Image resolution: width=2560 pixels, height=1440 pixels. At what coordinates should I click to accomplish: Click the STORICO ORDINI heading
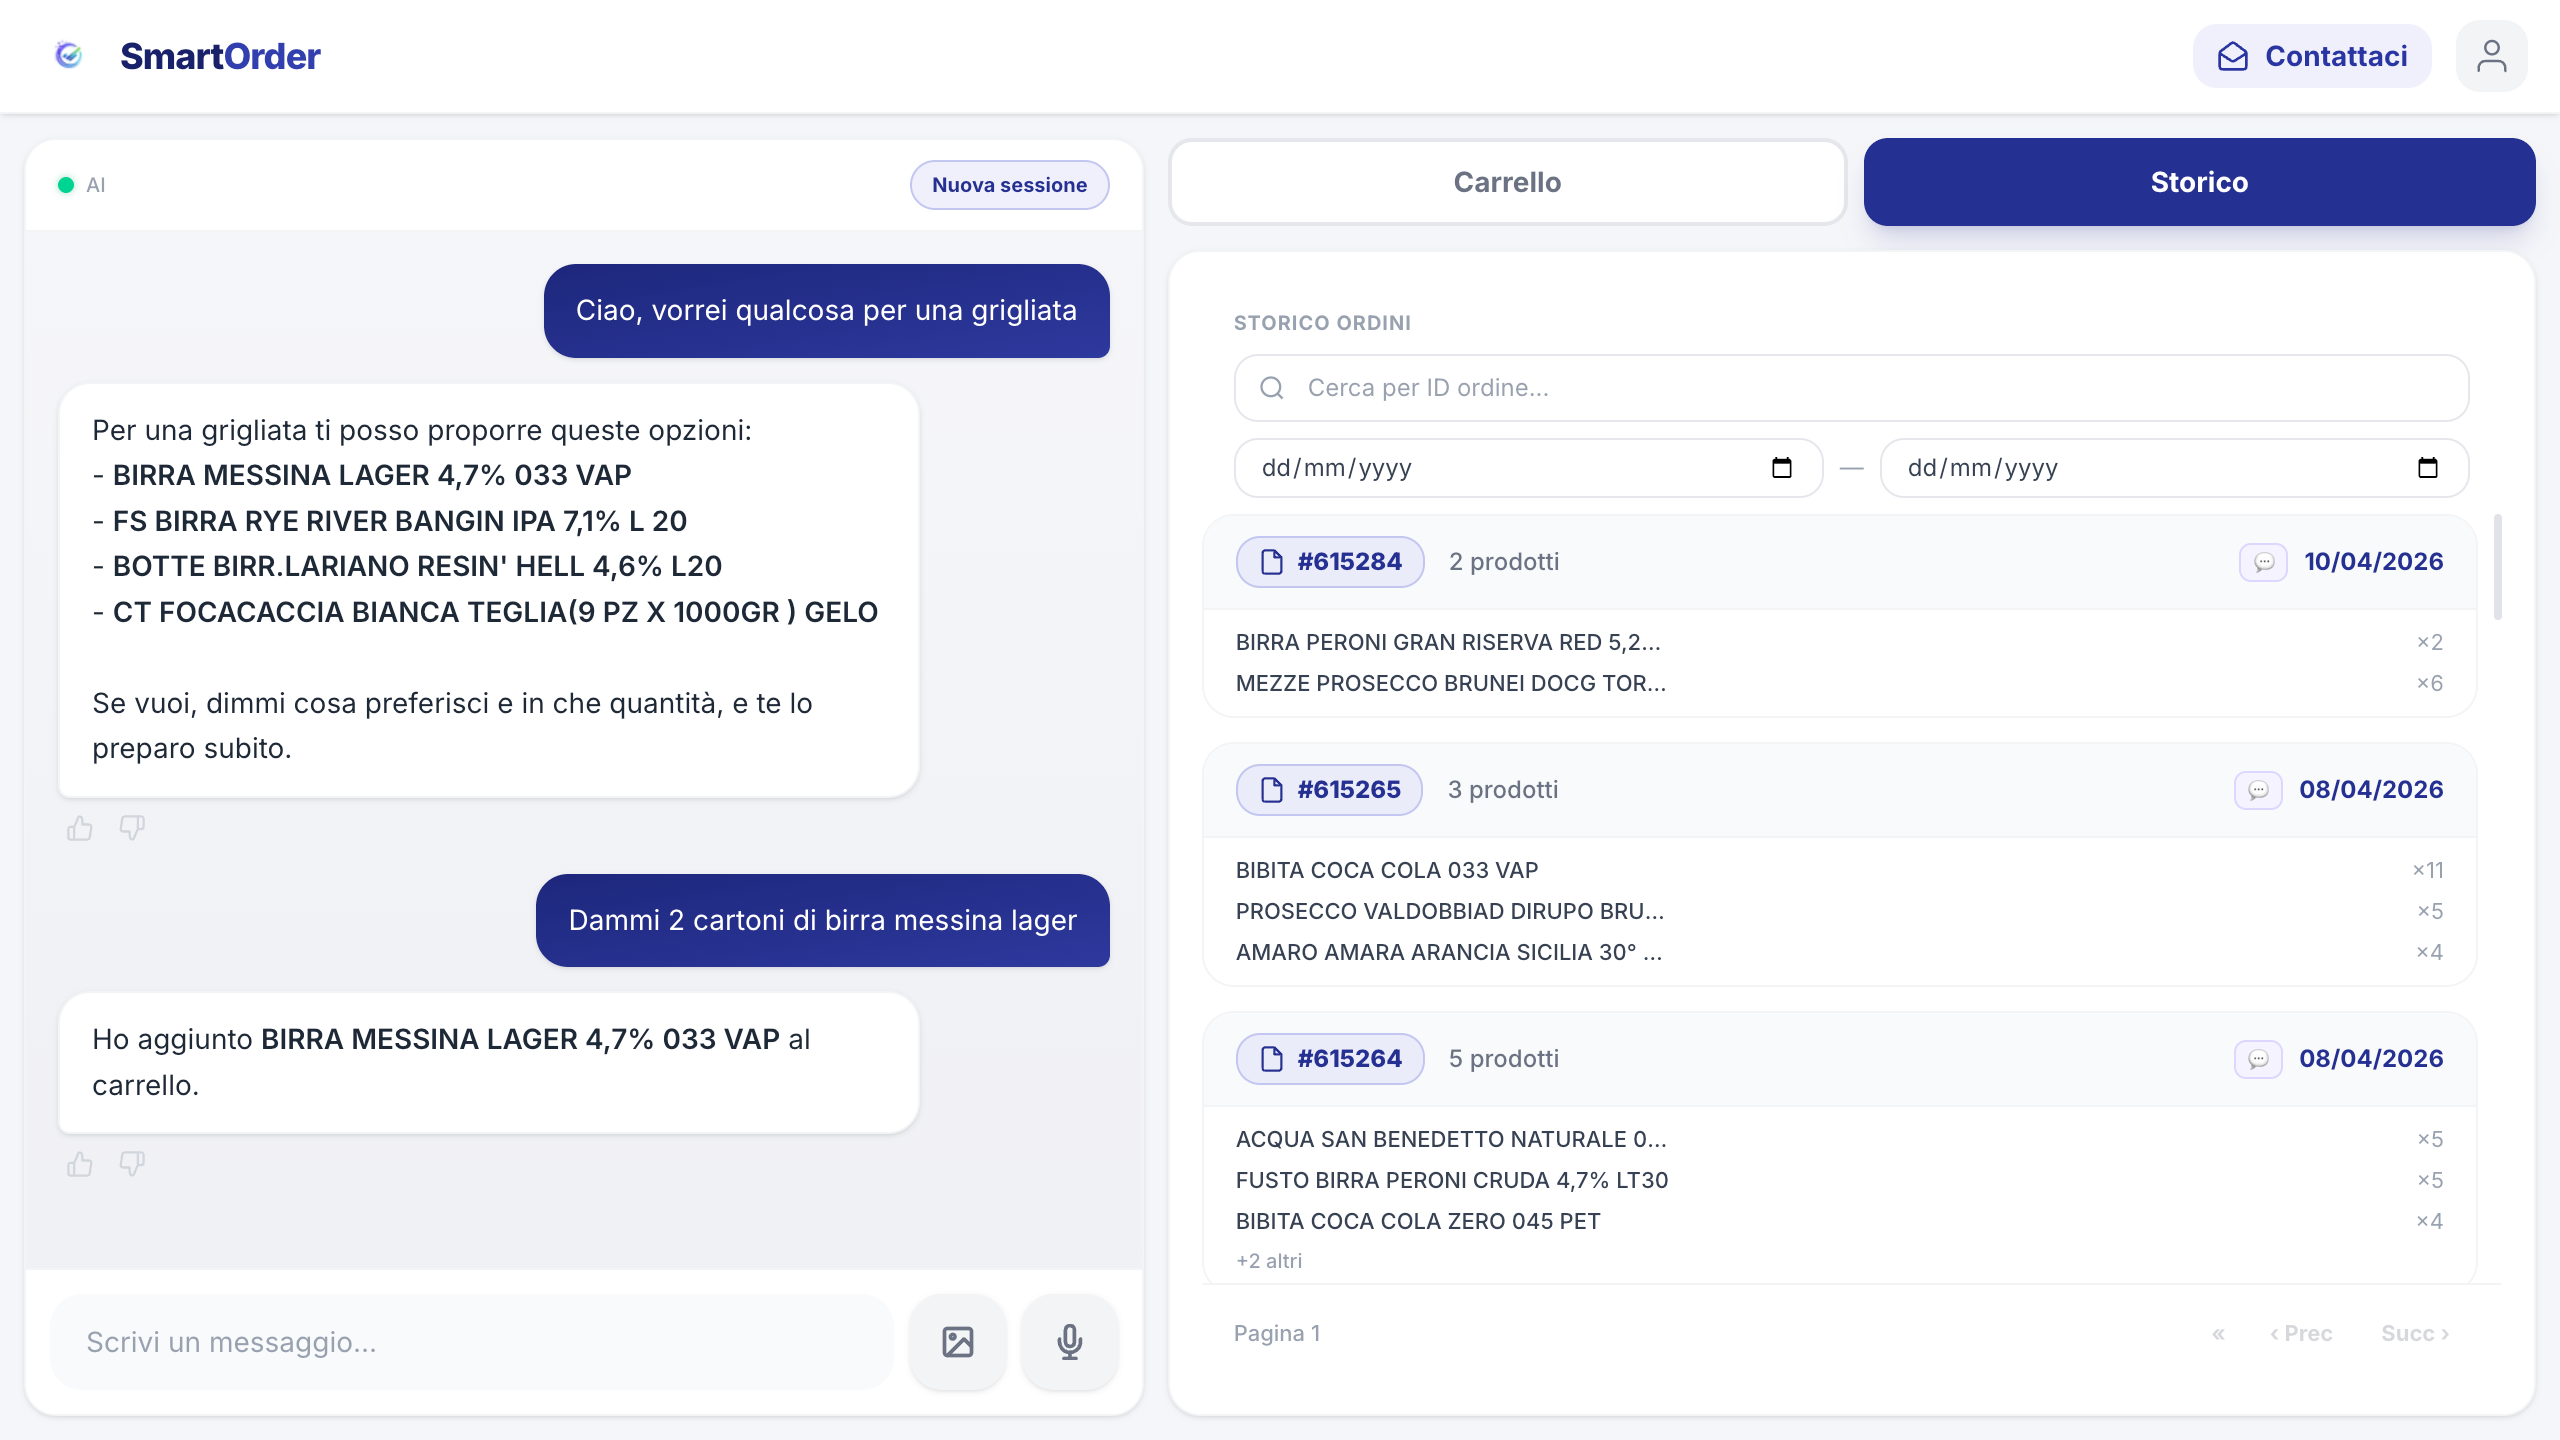point(1322,323)
